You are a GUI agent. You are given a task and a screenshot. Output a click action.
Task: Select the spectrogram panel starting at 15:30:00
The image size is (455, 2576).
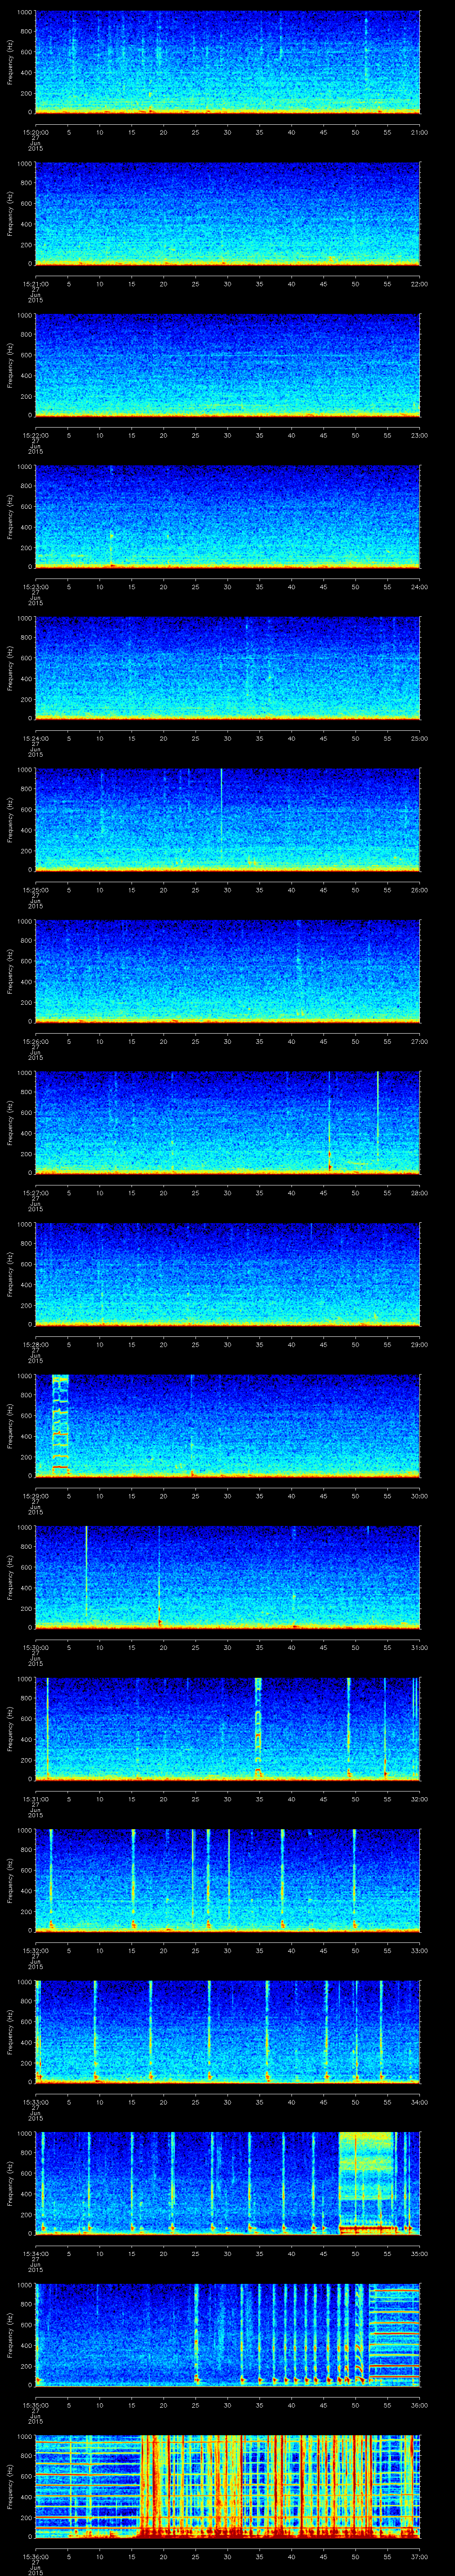227,1577
